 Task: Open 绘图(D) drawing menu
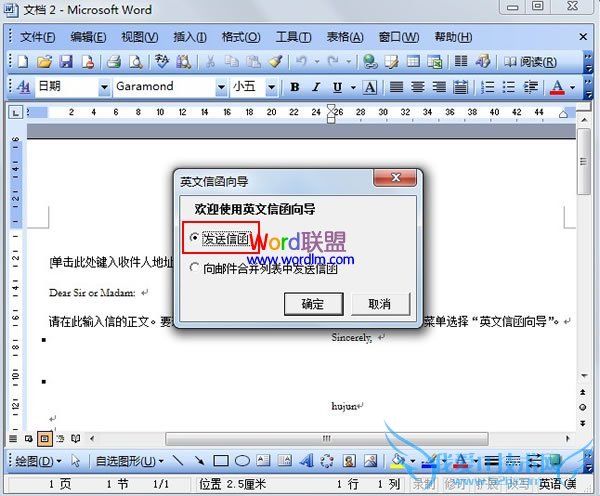pos(38,460)
